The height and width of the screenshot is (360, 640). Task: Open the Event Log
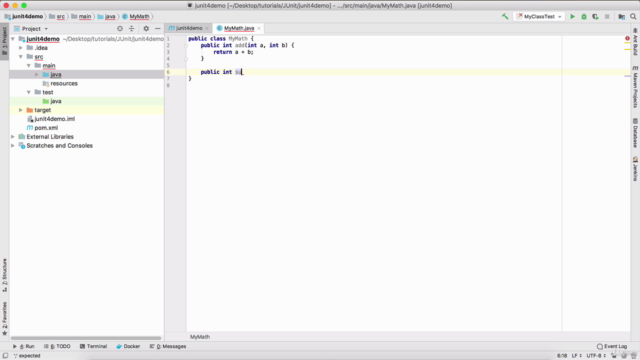[x=612, y=346]
